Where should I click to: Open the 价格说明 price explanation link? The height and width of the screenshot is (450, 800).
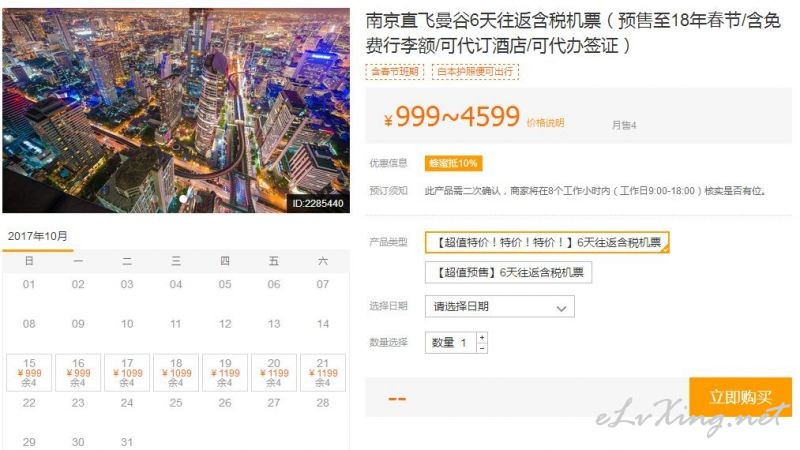click(x=545, y=123)
